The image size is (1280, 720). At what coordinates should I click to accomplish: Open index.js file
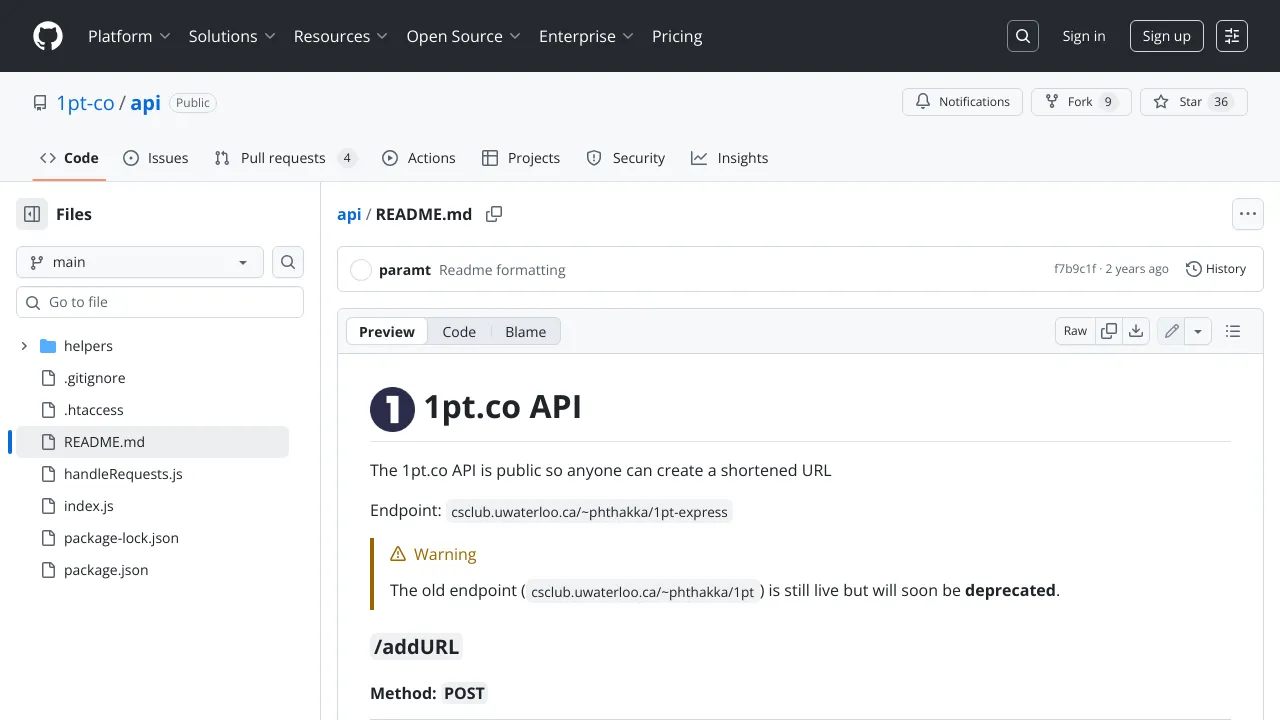click(x=89, y=506)
